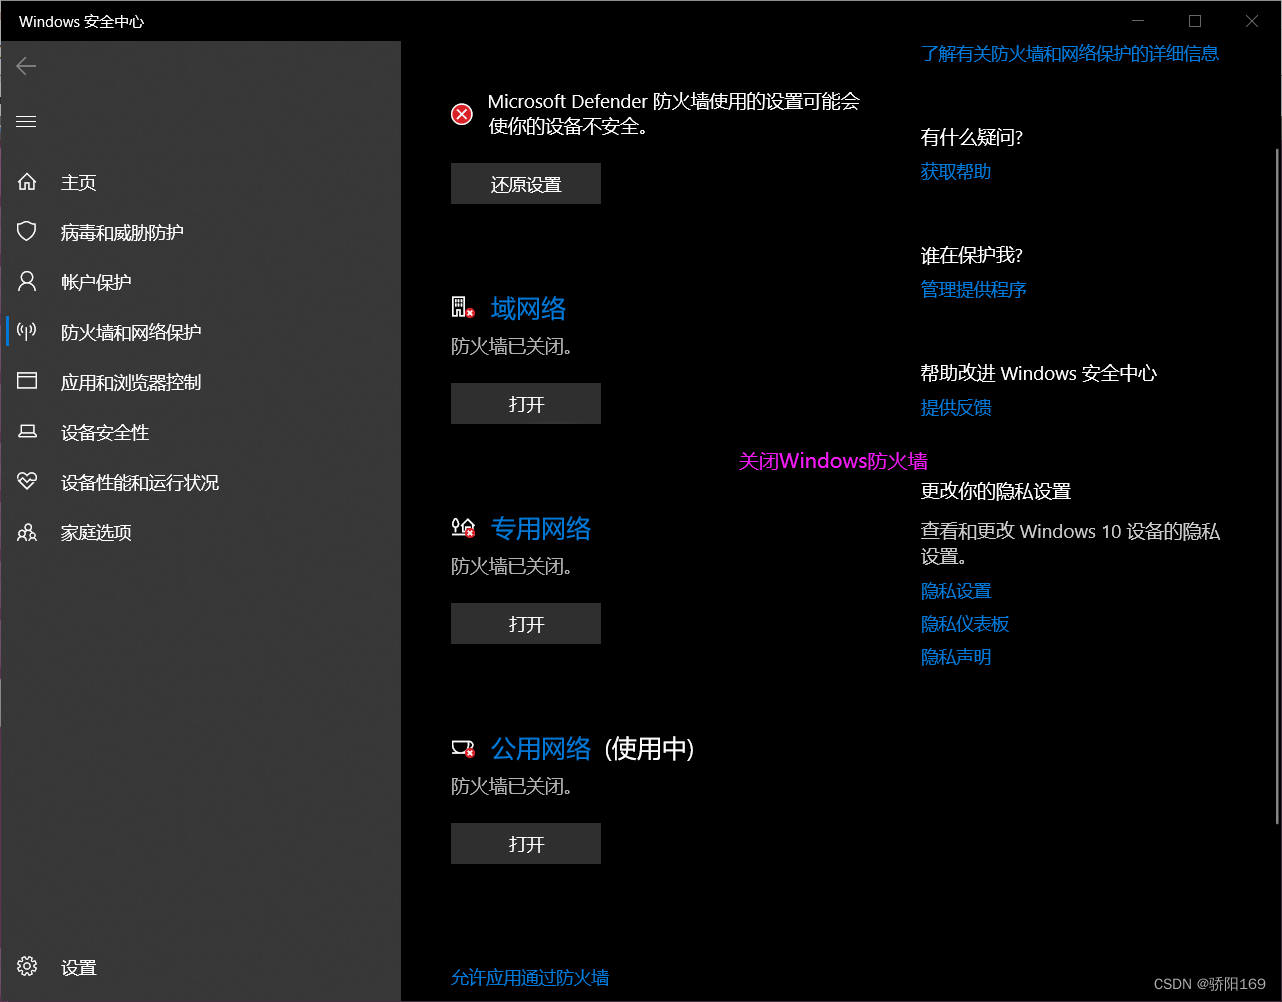Click the 有什么疑问? heading
Viewport: 1282px width, 1002px height.
(972, 137)
